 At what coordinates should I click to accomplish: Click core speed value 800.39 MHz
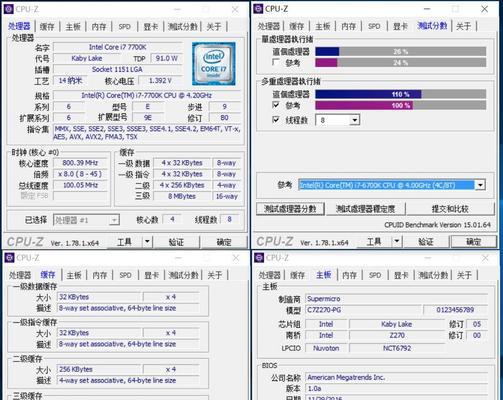tap(80, 163)
